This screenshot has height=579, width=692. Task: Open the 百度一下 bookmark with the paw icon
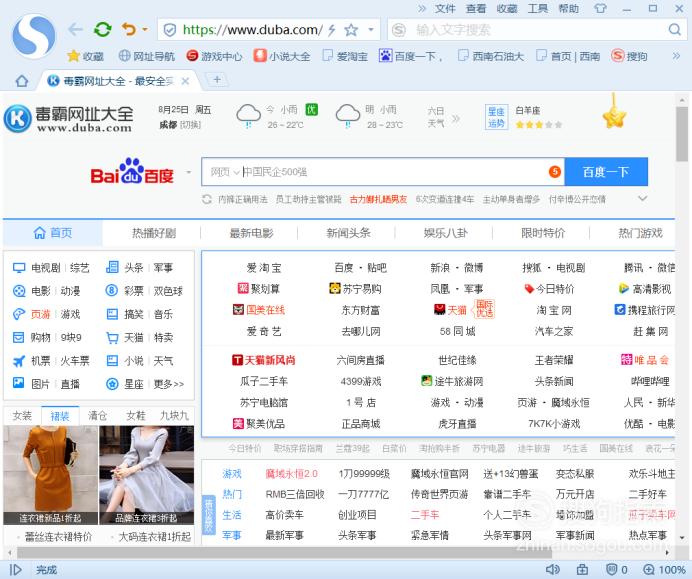411,56
